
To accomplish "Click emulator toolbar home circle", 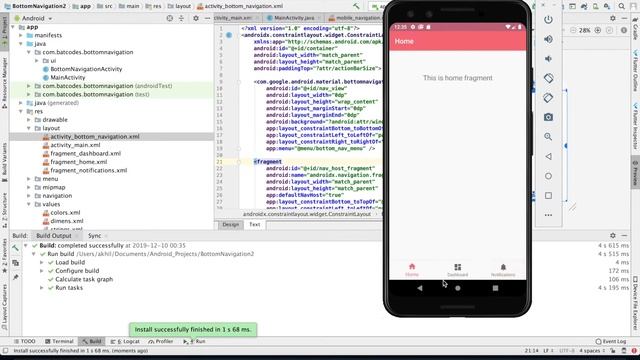I will 548,176.
